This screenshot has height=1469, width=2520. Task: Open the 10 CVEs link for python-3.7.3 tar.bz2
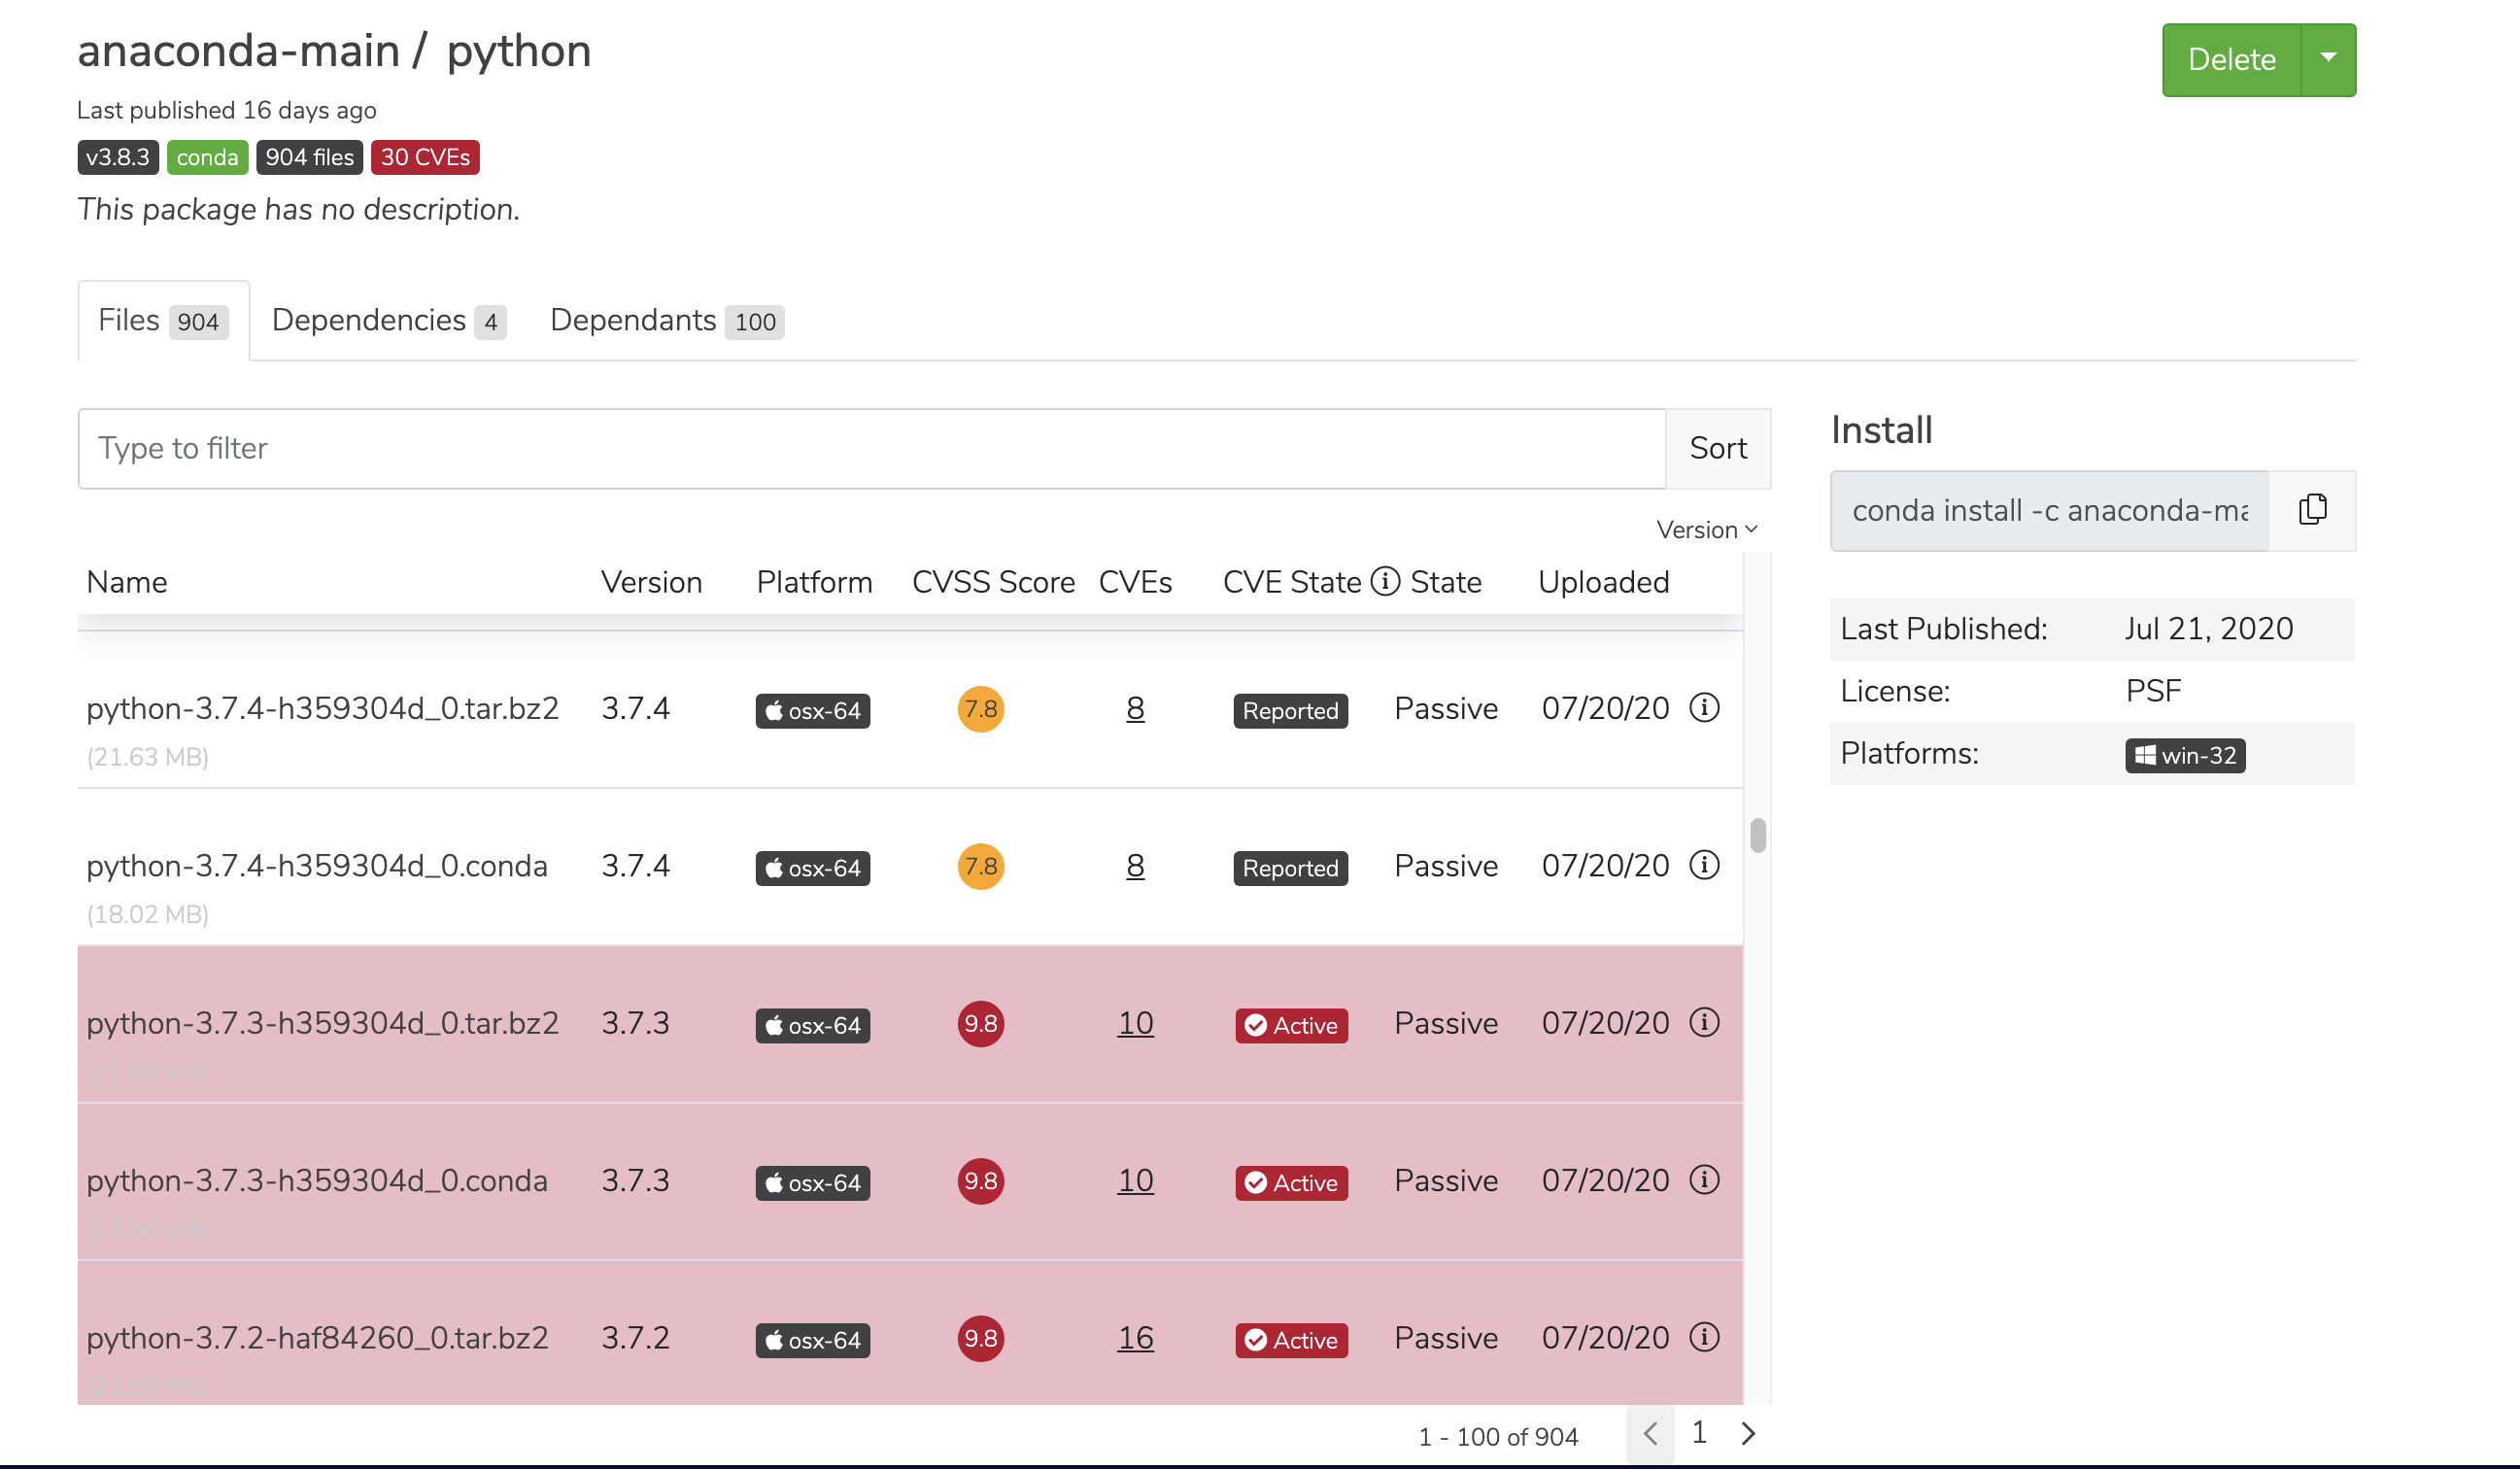(1135, 1023)
